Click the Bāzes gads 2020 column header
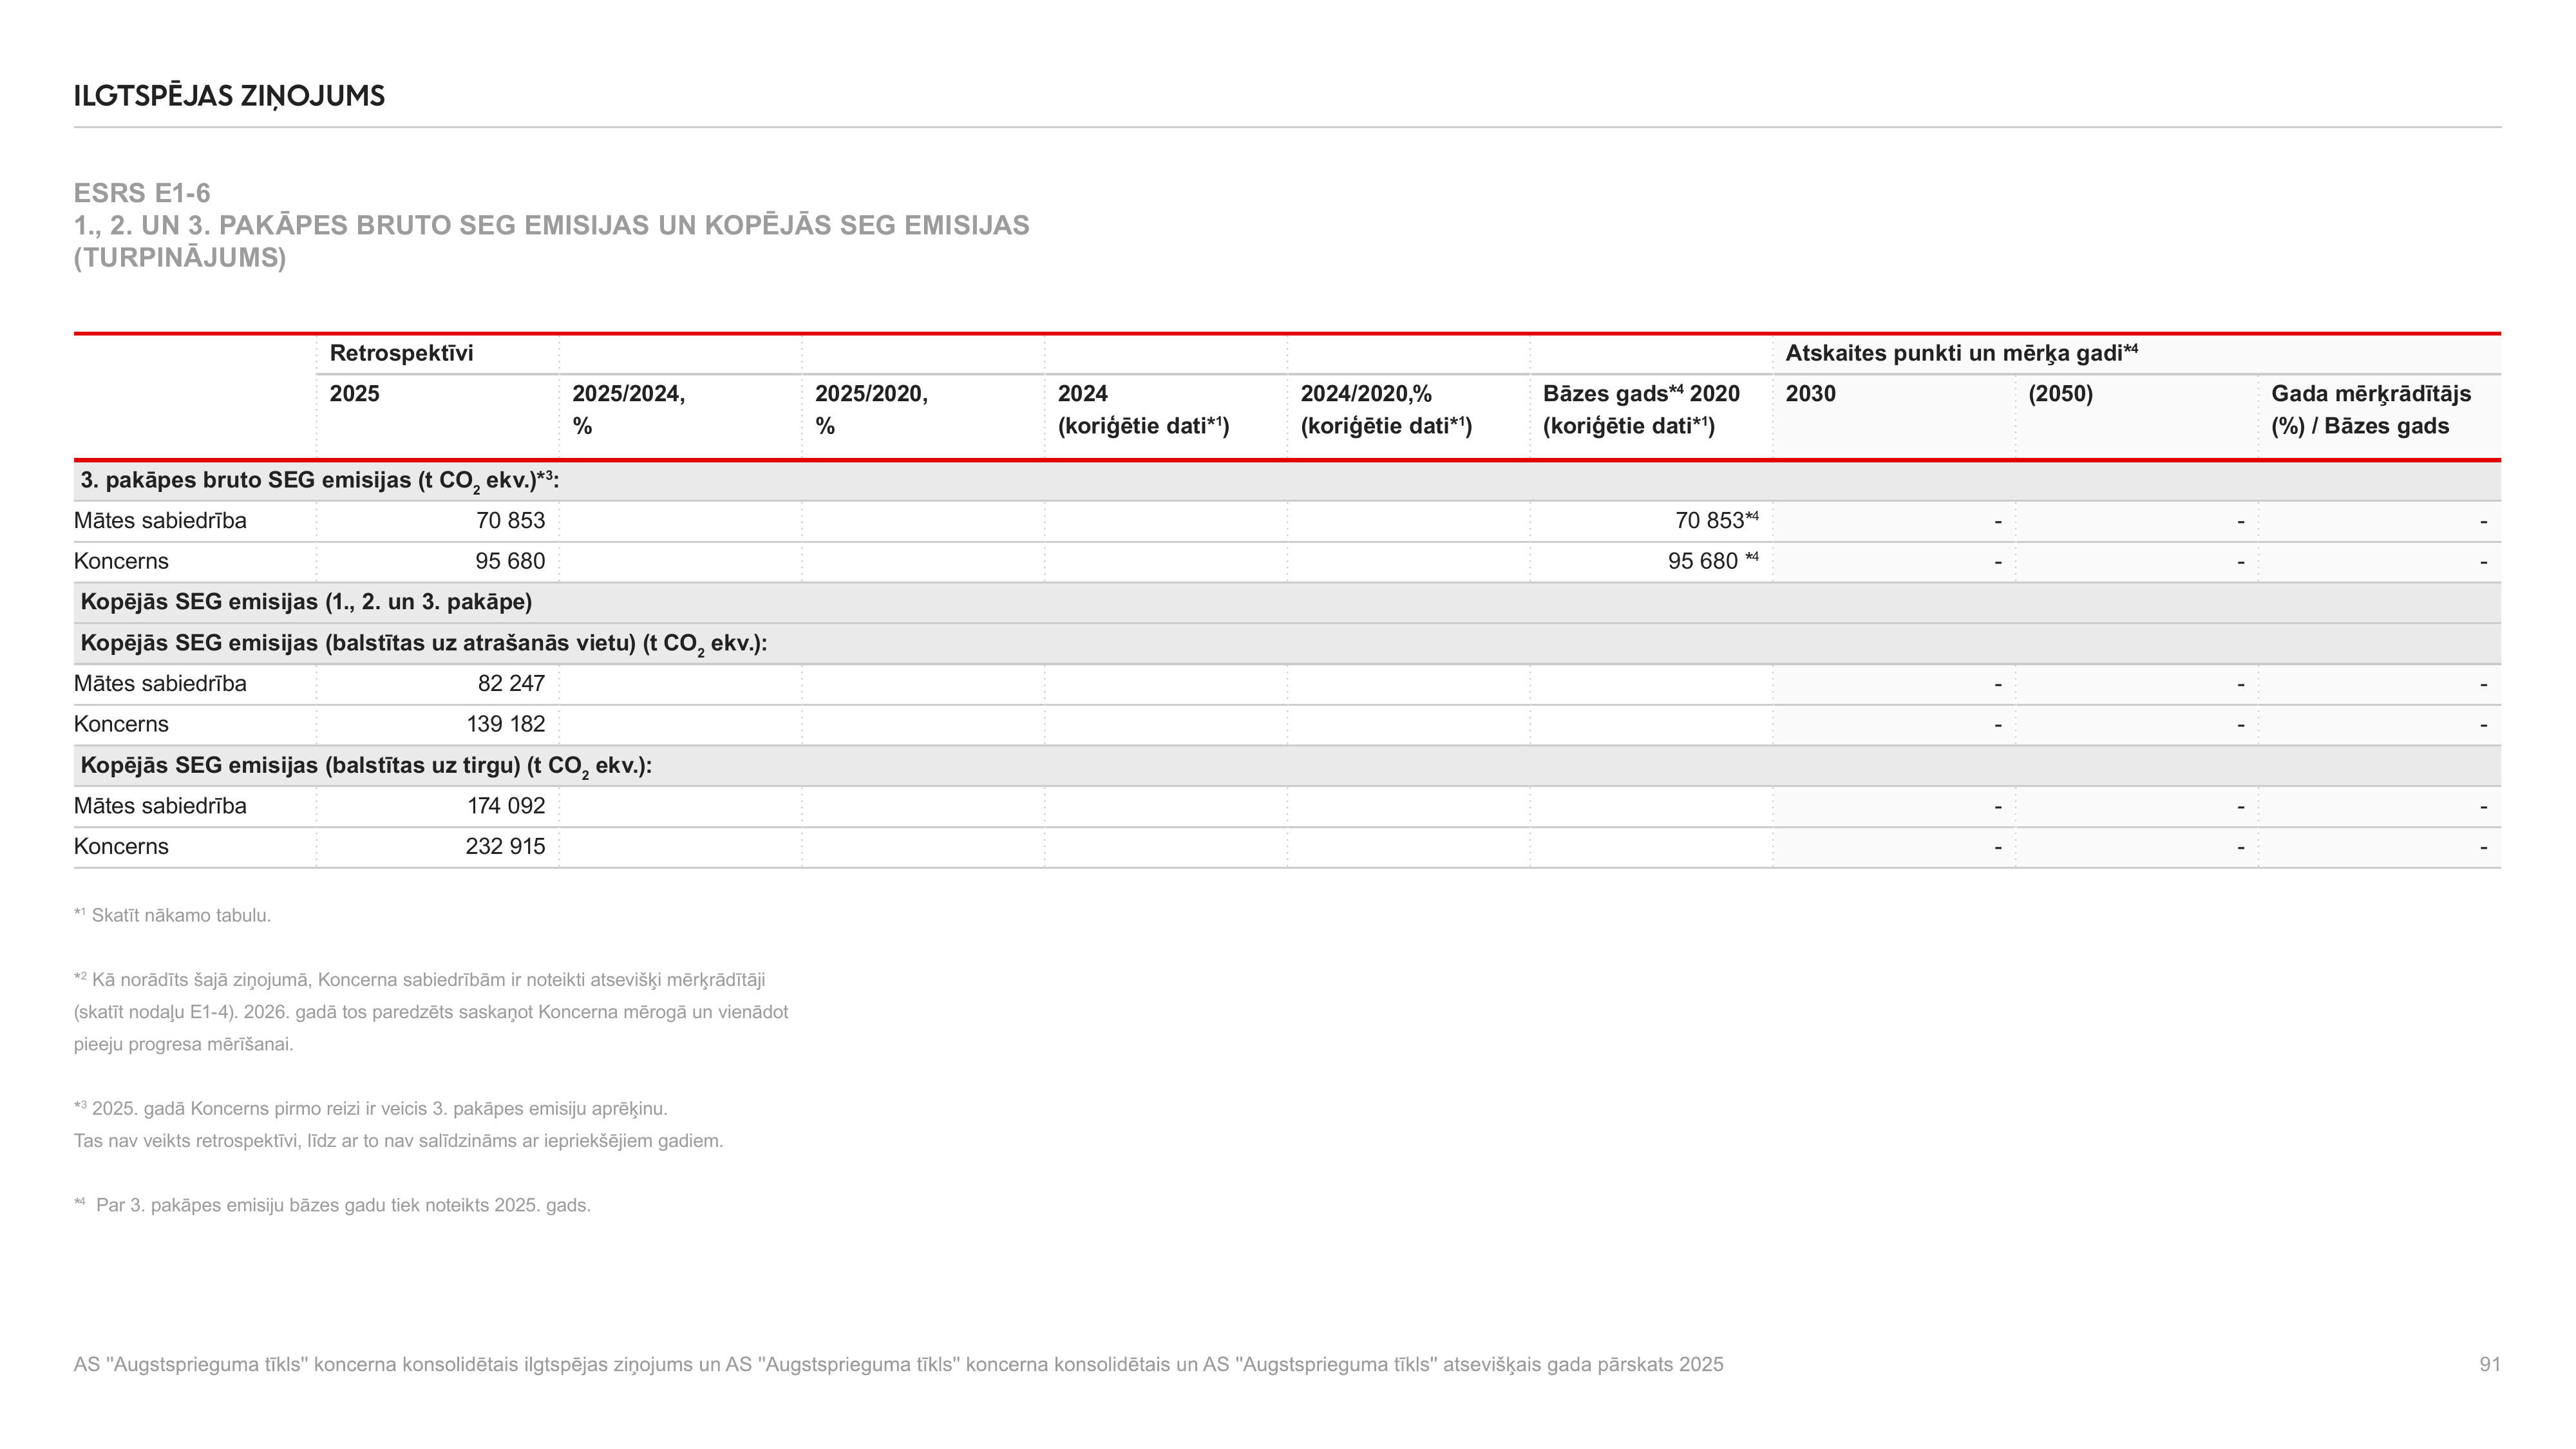This screenshot has height=1449, width=2576. coord(1641,410)
